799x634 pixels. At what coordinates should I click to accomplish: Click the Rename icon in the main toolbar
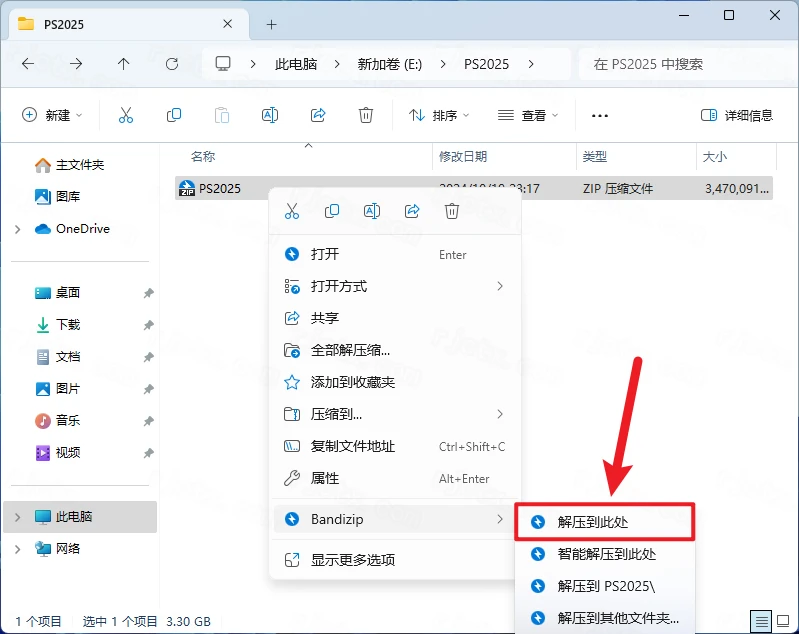click(270, 115)
